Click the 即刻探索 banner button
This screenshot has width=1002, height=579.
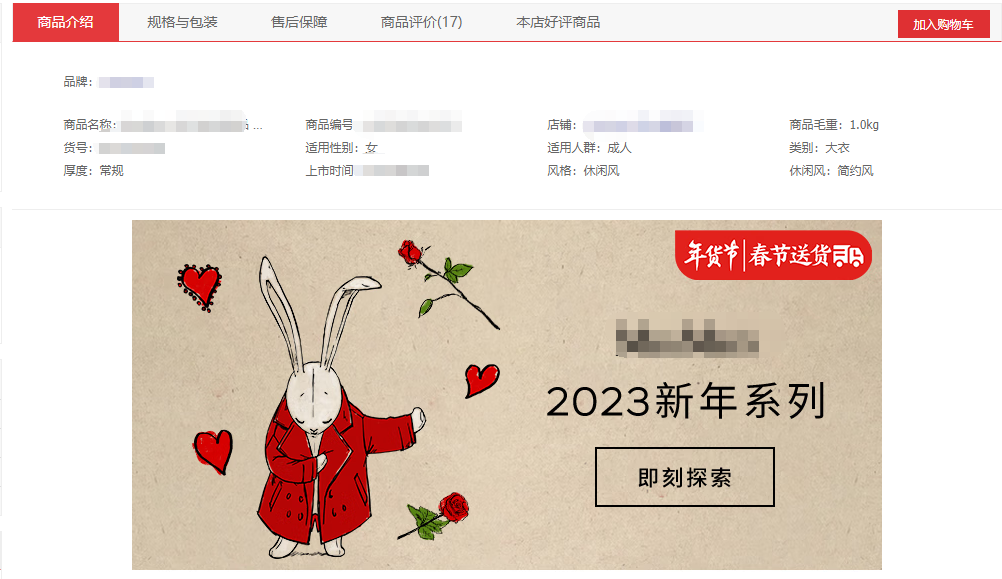point(684,477)
